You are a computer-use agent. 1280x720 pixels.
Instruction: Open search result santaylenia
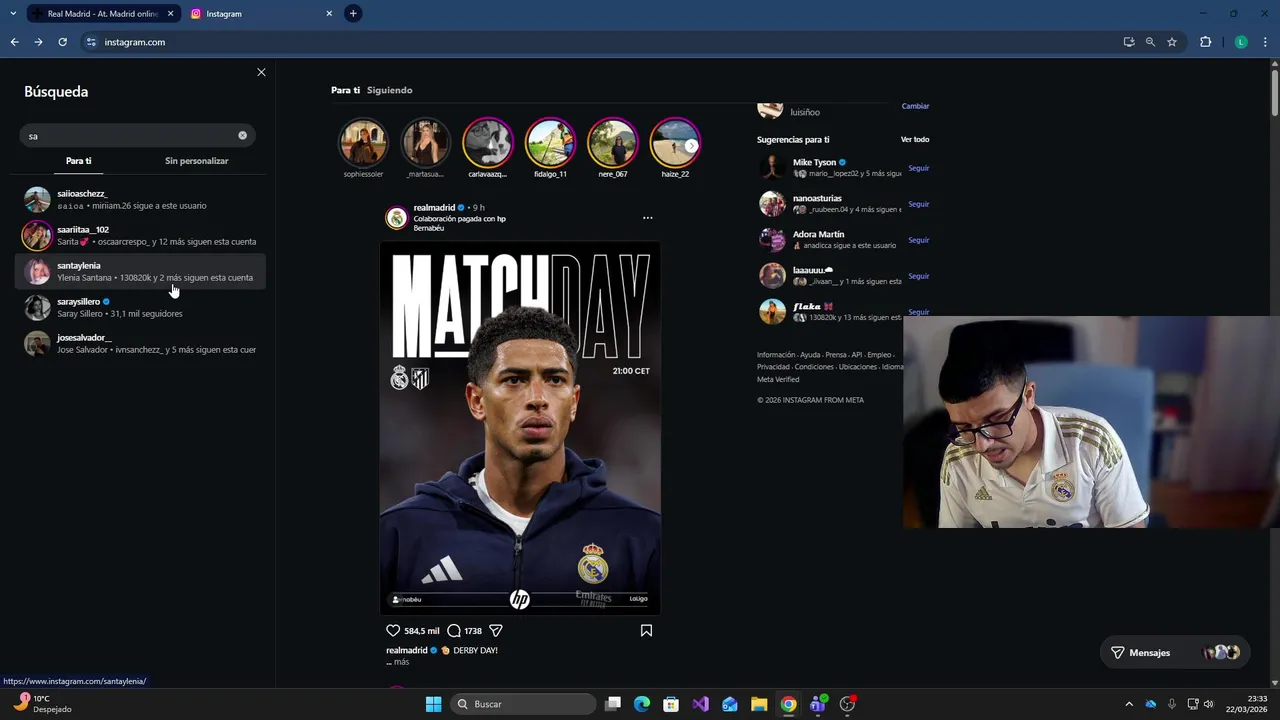141,271
